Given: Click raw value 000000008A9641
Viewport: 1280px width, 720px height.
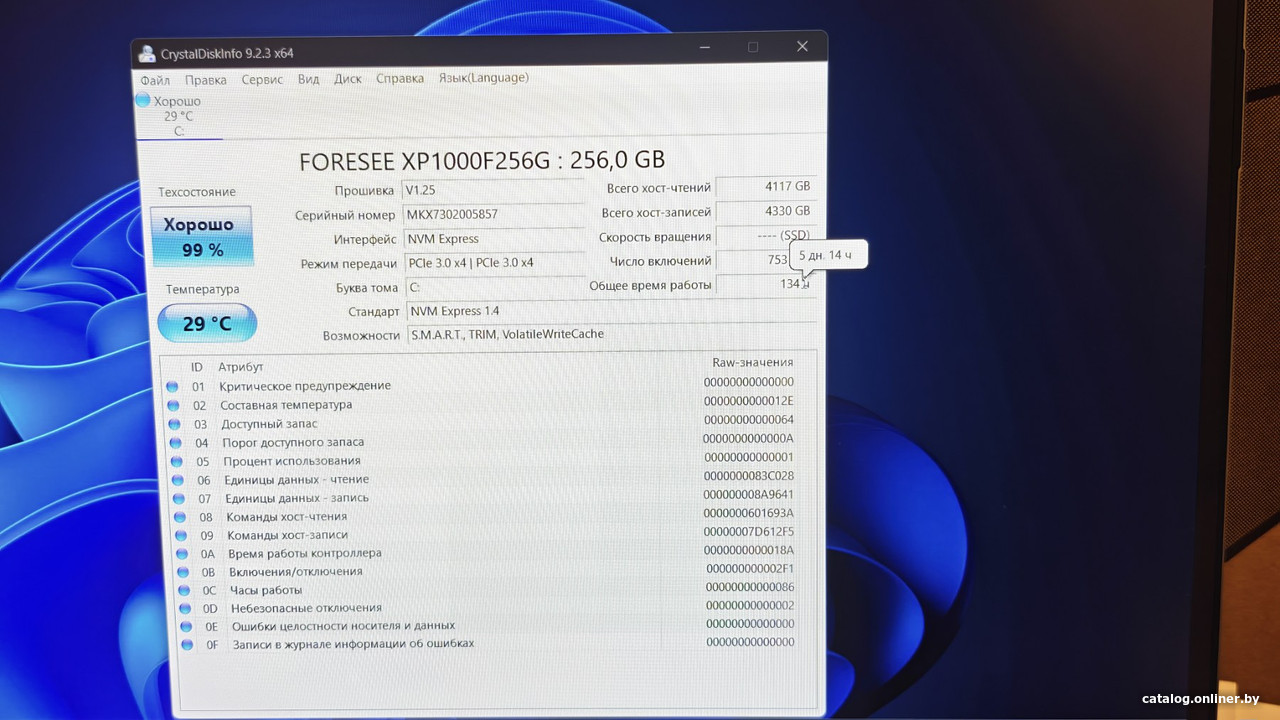Looking at the screenshot, I should 749,495.
